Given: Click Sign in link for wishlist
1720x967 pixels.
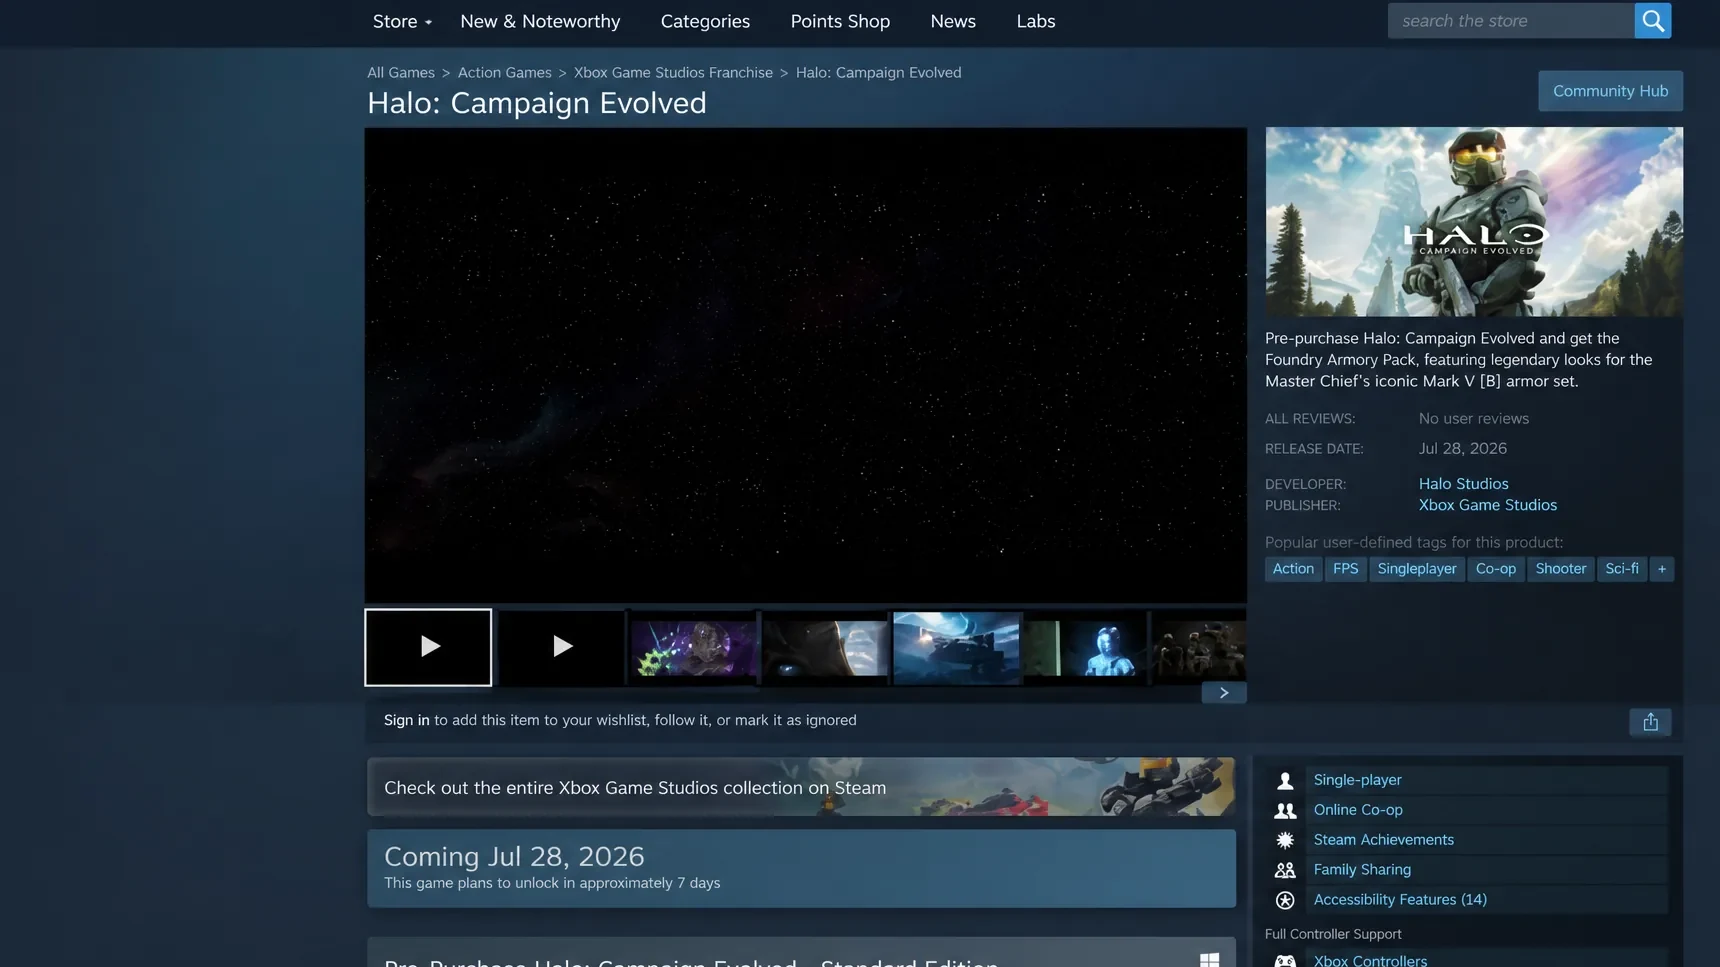Looking at the screenshot, I should pos(406,720).
